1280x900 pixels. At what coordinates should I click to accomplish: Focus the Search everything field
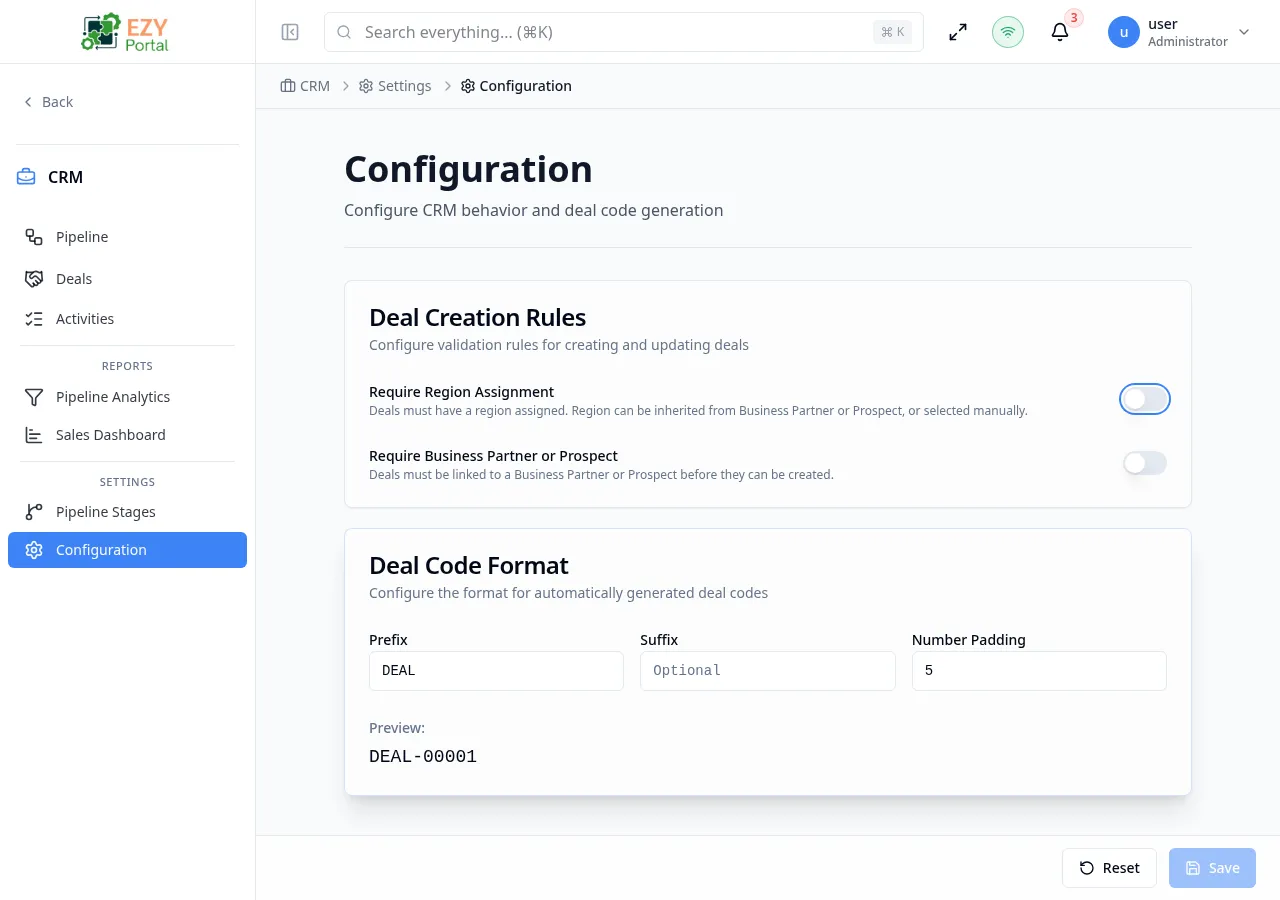[623, 32]
